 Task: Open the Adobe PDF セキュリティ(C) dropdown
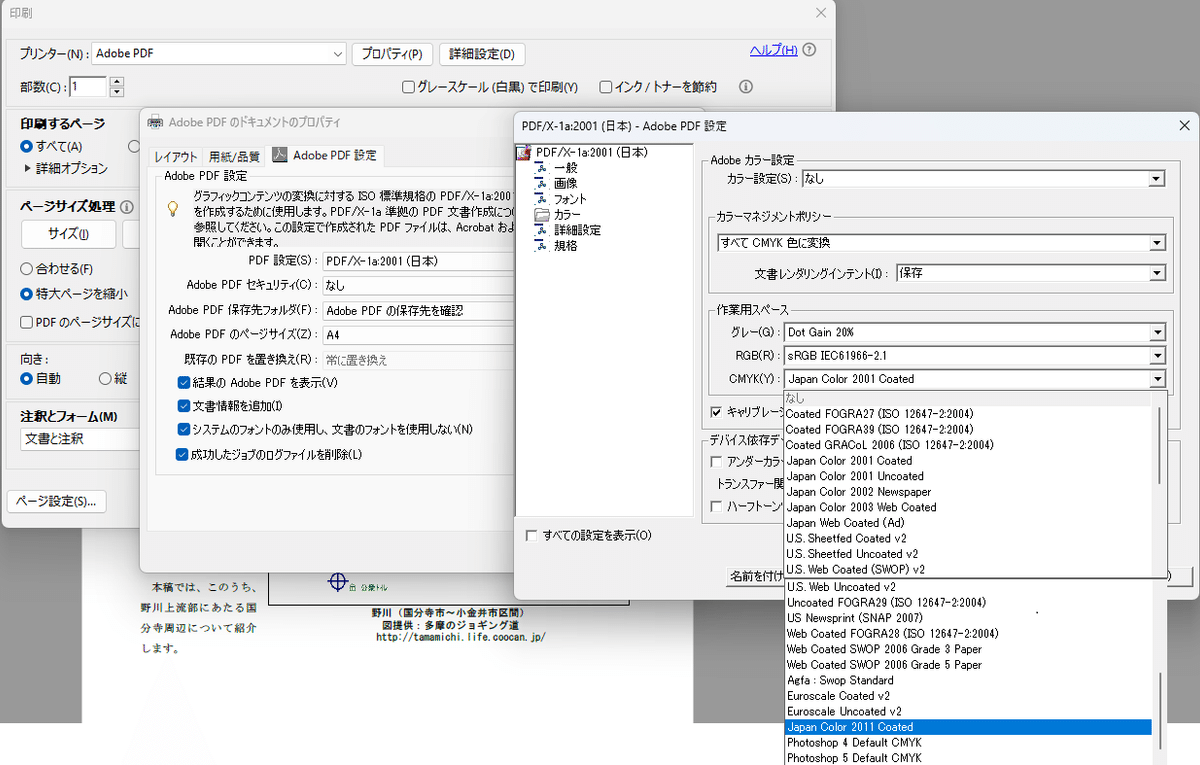coord(418,285)
